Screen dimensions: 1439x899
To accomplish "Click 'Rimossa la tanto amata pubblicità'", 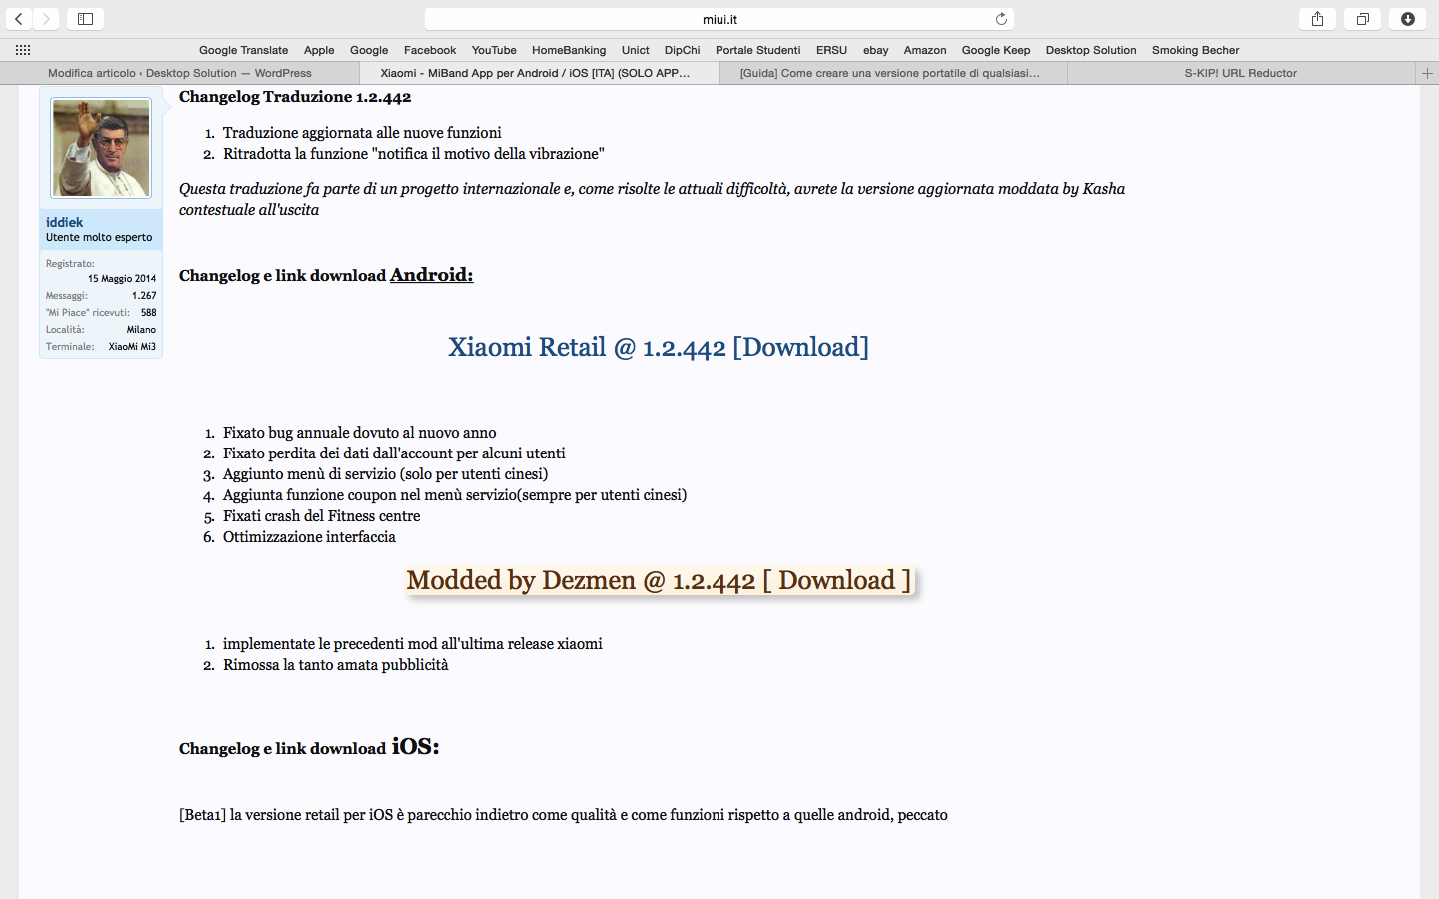I will [x=336, y=665].
